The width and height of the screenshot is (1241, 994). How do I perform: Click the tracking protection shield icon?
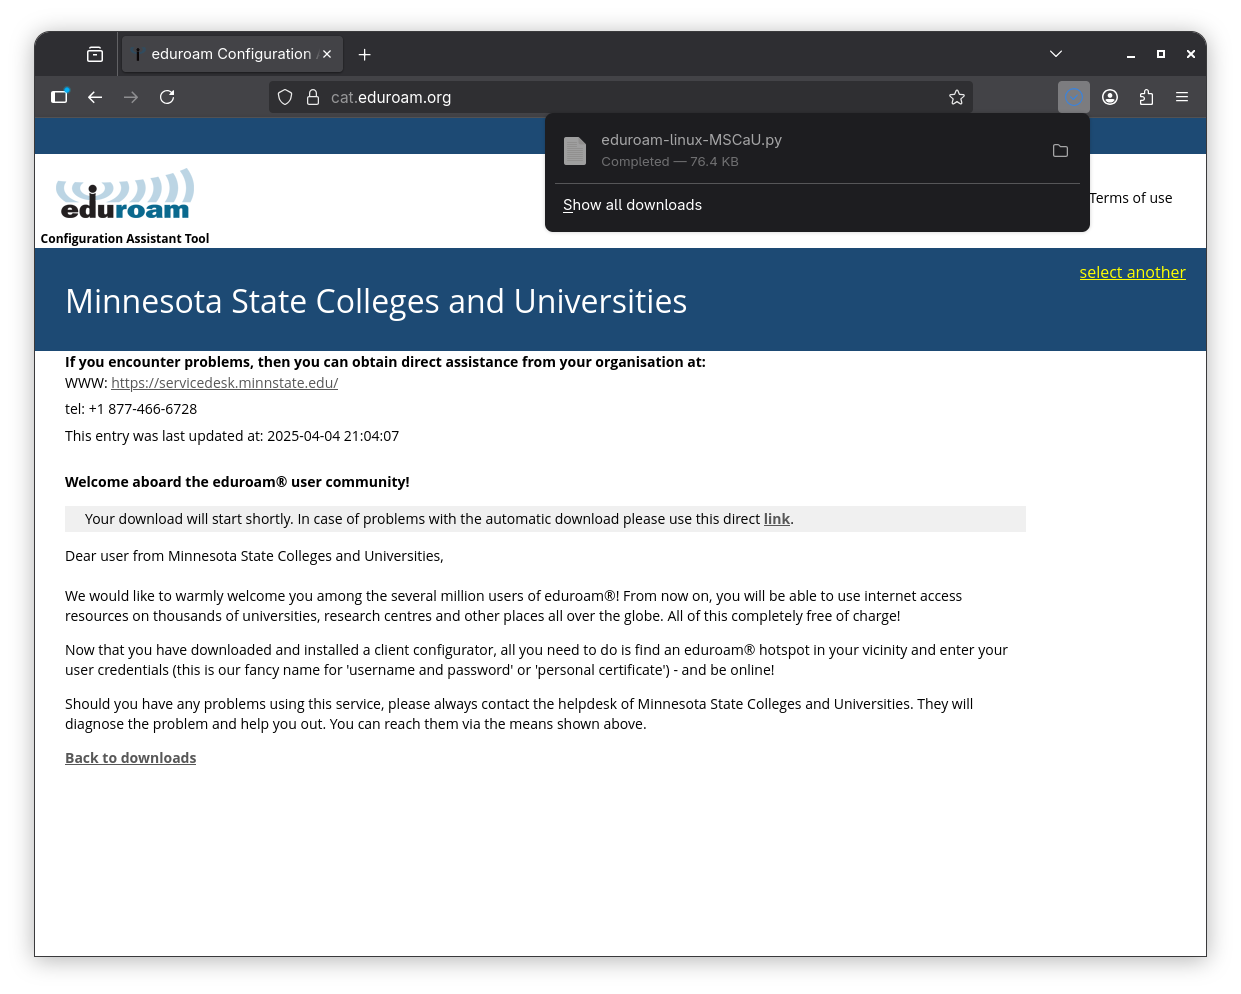click(x=285, y=97)
